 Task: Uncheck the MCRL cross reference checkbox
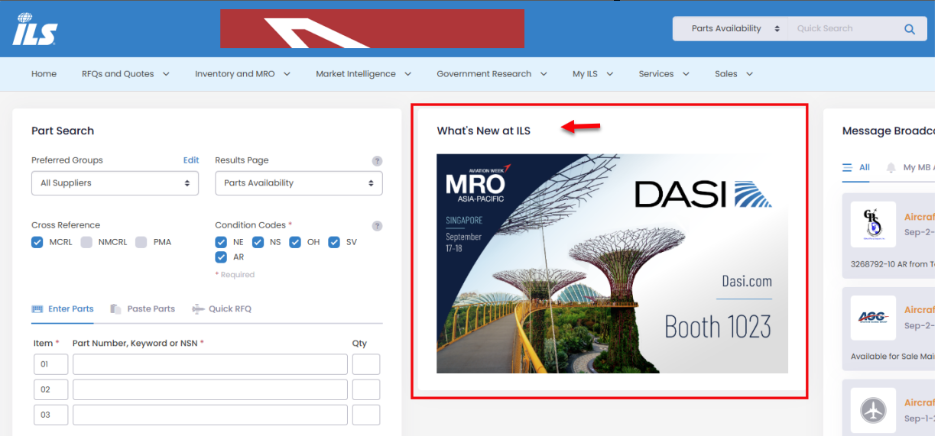pyautogui.click(x=38, y=242)
